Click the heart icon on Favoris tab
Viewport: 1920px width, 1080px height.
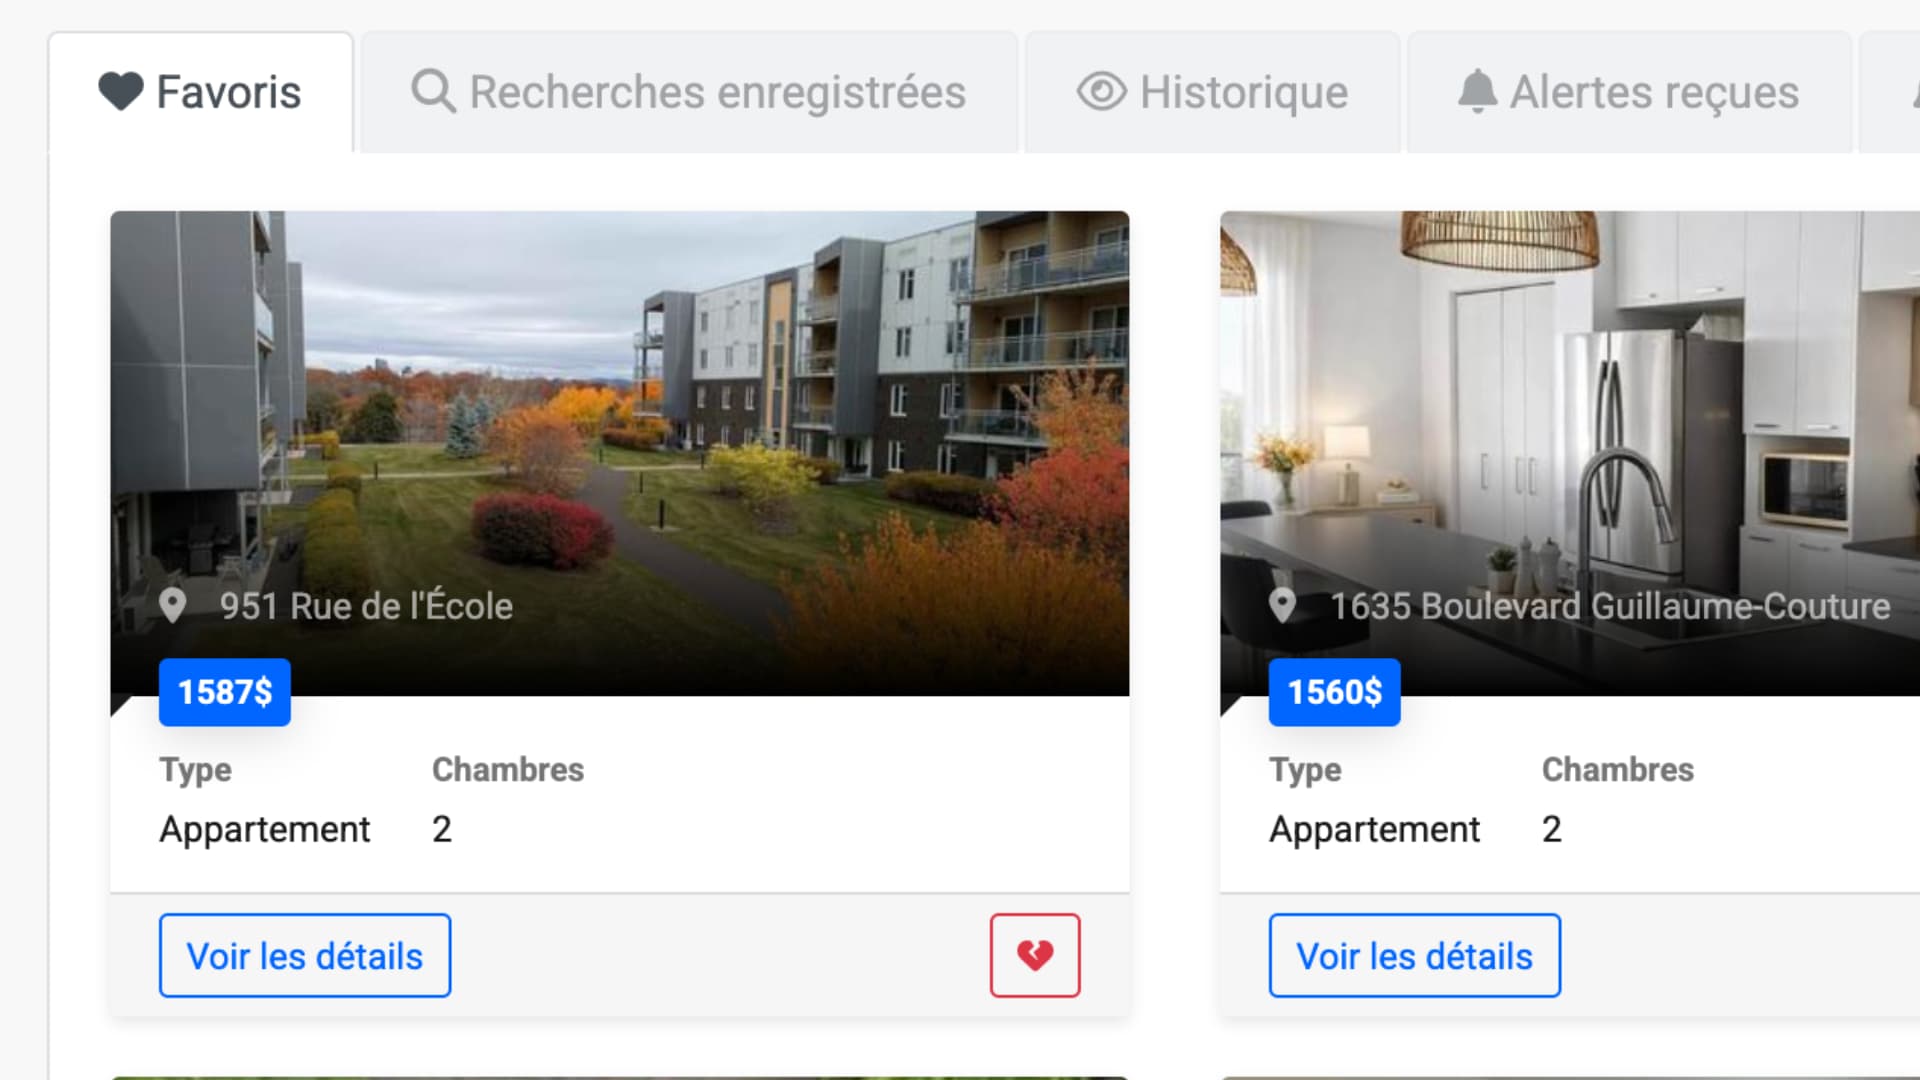tap(121, 92)
